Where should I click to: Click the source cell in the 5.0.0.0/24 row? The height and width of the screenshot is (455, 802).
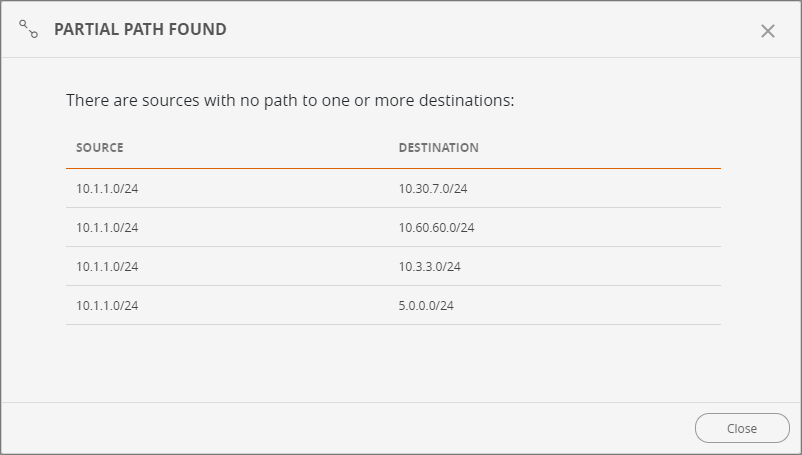pyautogui.click(x=107, y=305)
